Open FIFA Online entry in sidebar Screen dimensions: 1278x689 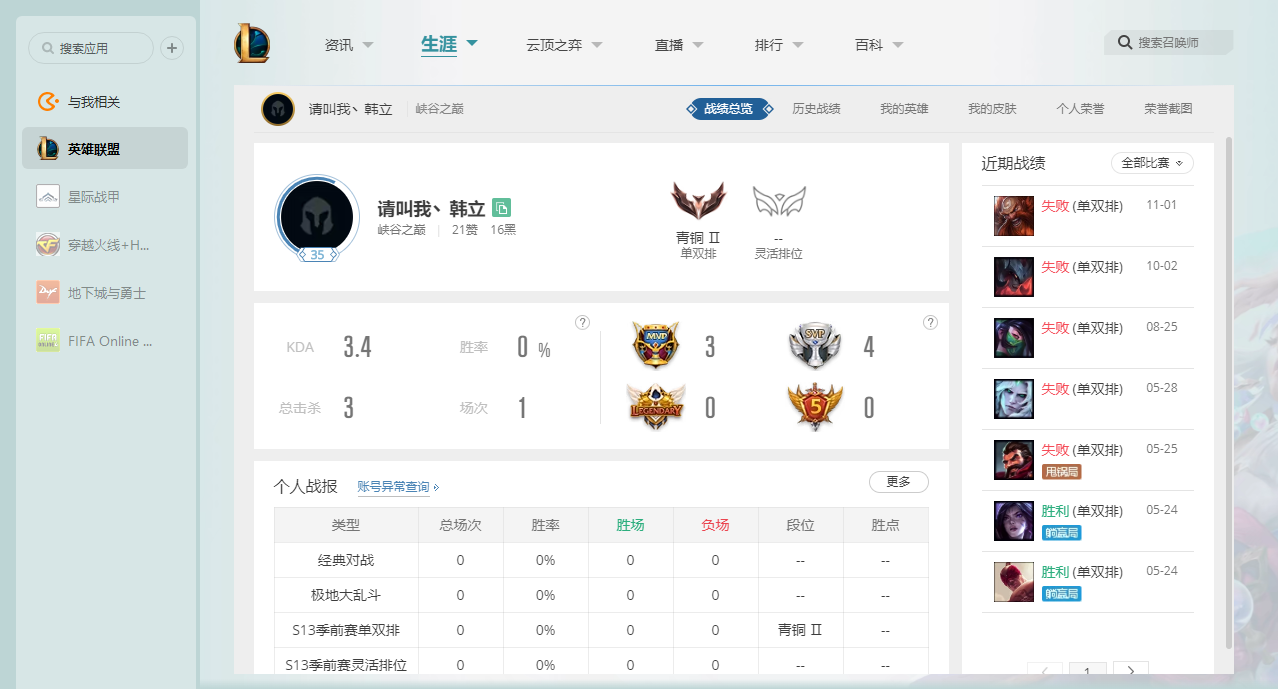pyautogui.click(x=105, y=341)
